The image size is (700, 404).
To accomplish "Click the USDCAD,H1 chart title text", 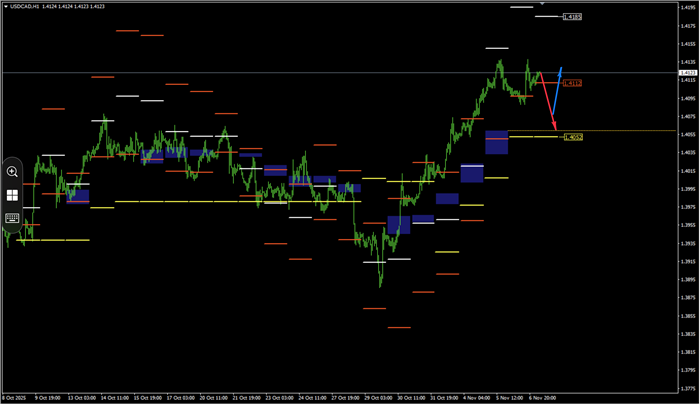I will (x=28, y=6).
